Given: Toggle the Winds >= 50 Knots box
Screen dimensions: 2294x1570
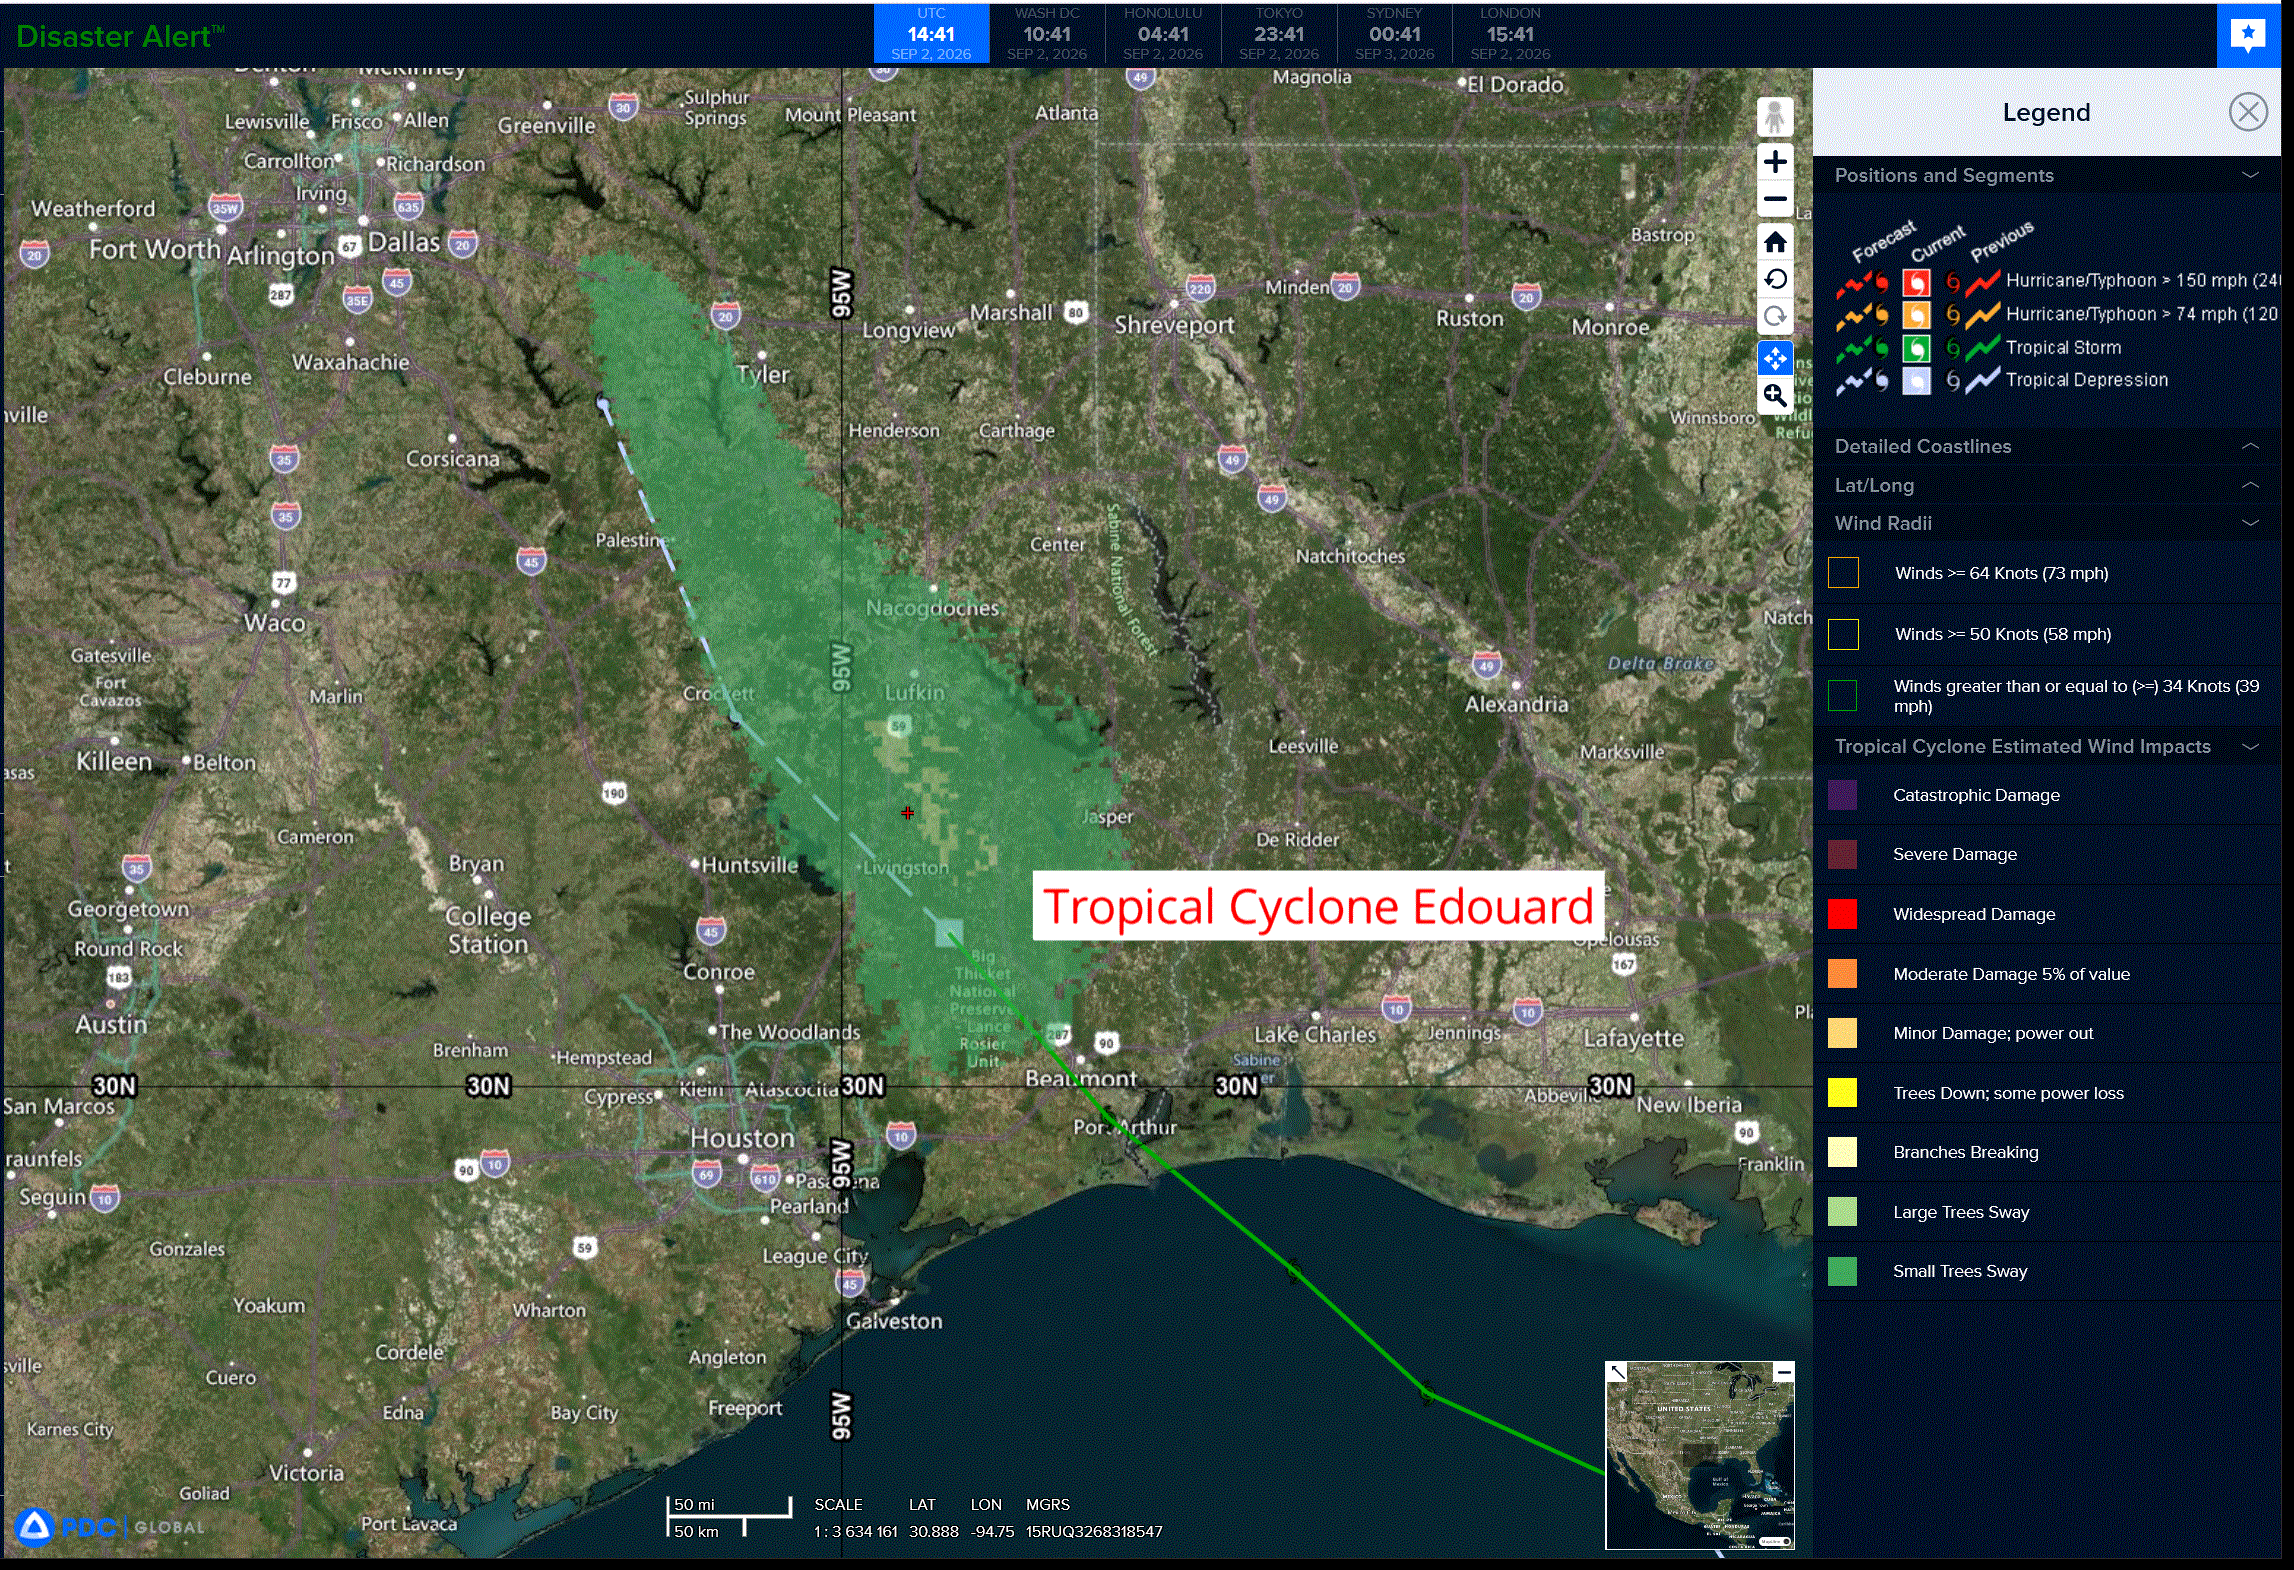Looking at the screenshot, I should point(1843,634).
